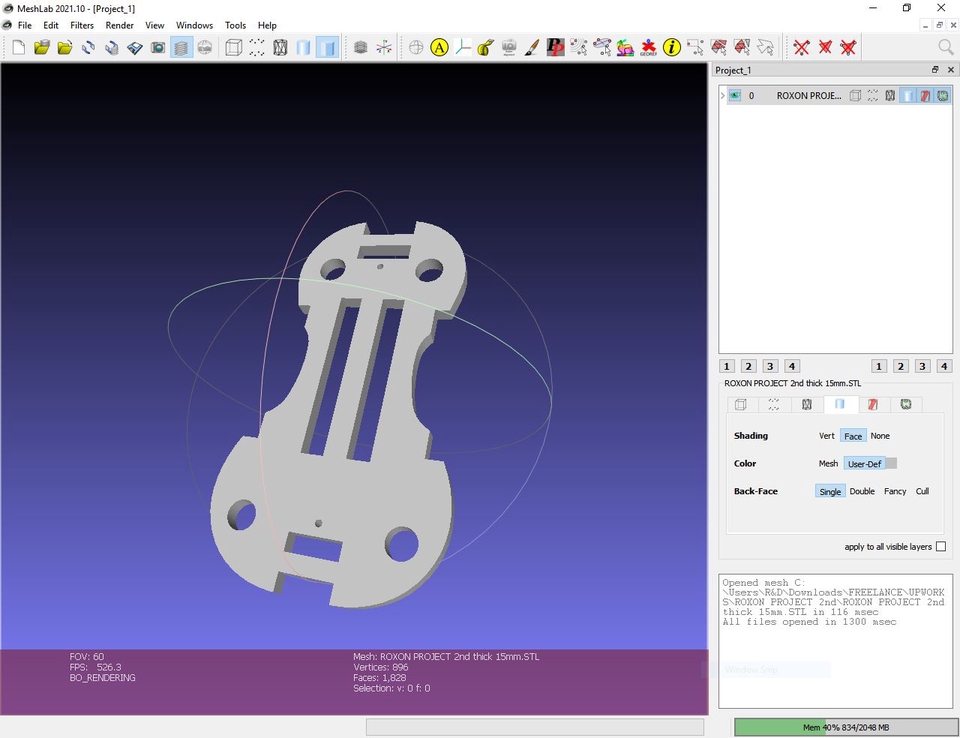Export mesh with the floppy disk icon

tap(135, 47)
